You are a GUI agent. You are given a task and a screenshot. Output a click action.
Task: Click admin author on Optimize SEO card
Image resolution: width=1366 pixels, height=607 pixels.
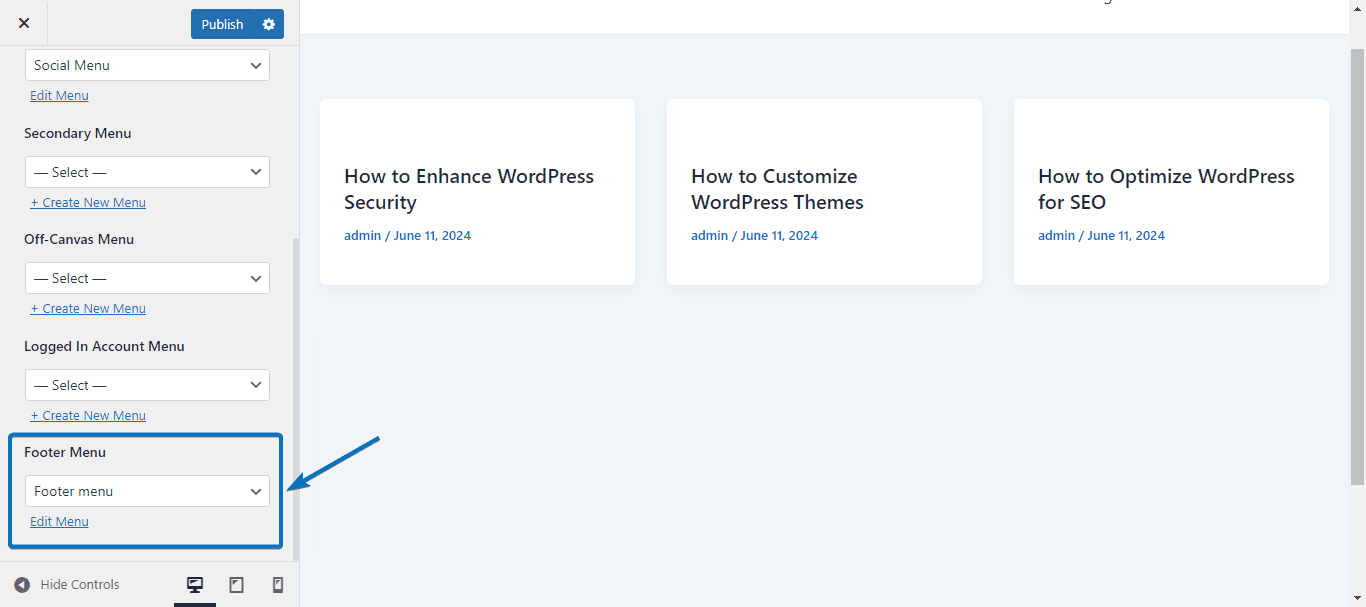(x=1056, y=236)
